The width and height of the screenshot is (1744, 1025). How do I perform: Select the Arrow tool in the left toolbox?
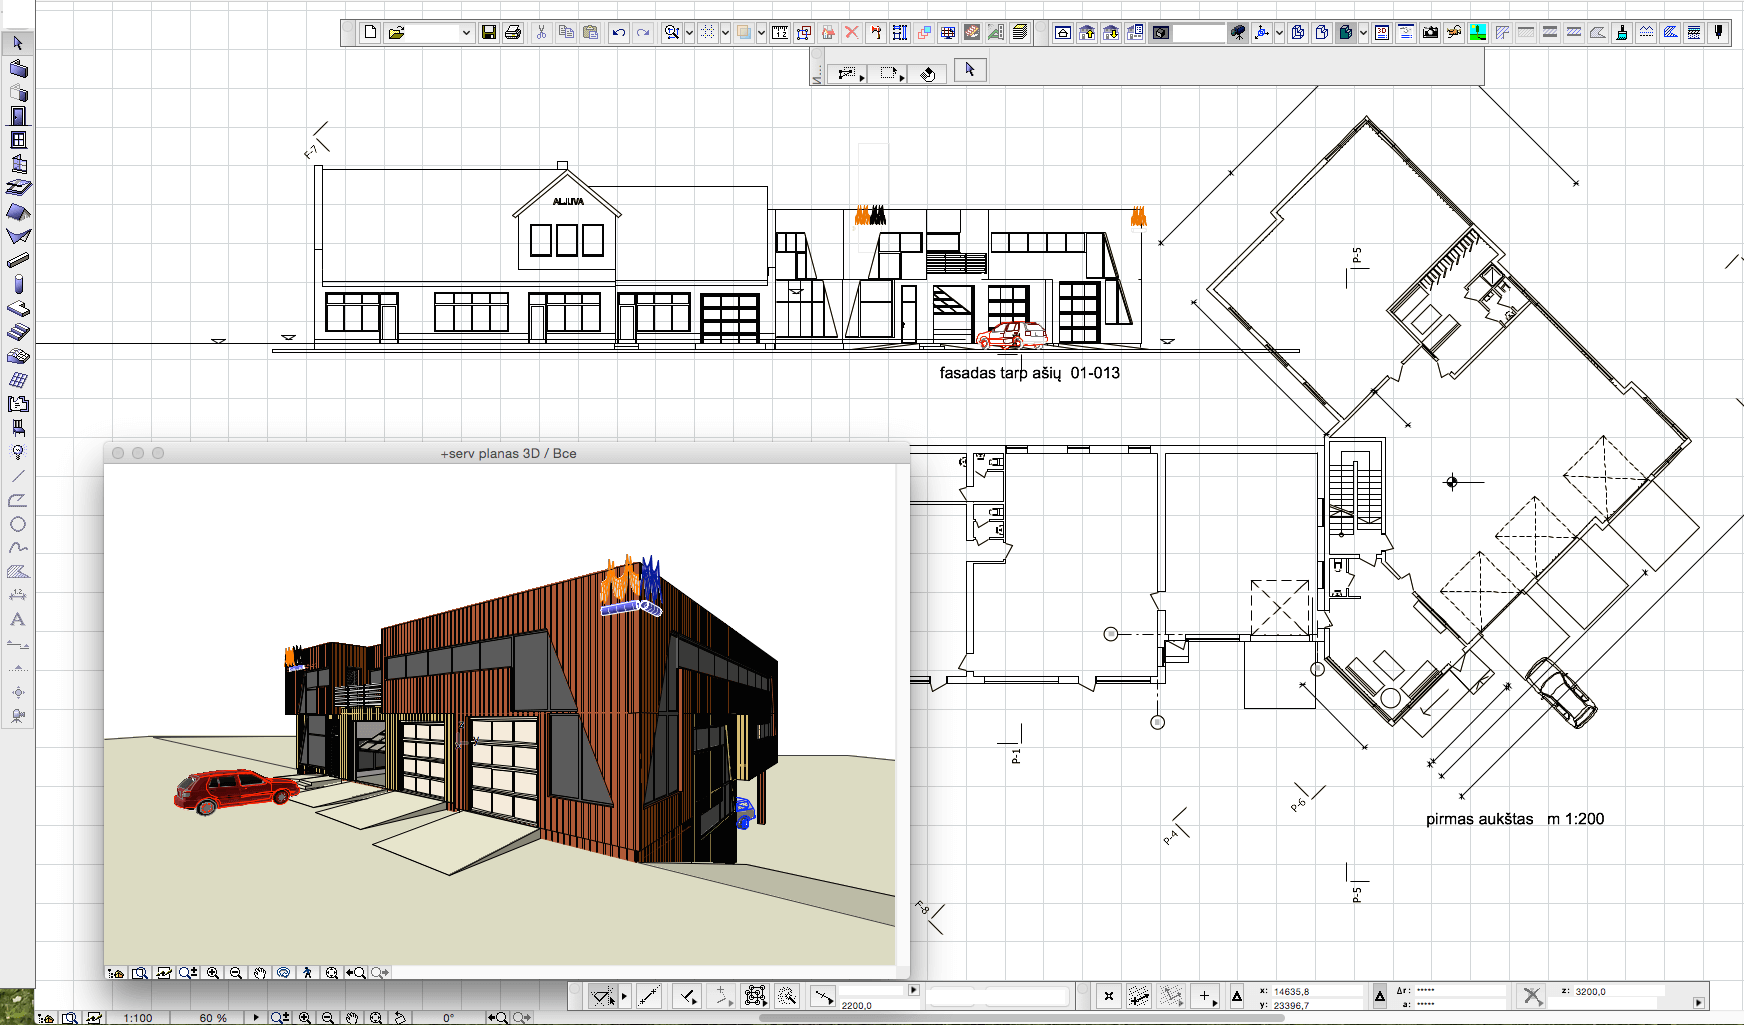point(18,43)
